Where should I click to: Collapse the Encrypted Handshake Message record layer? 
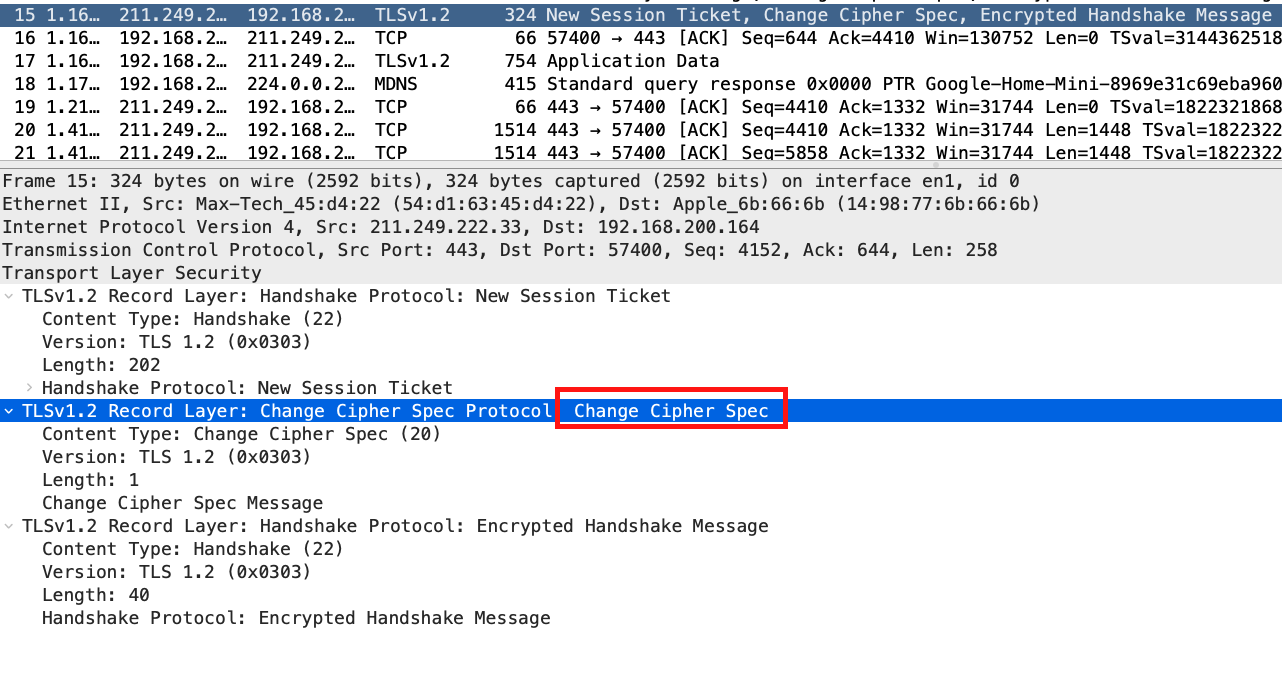tap(10, 526)
